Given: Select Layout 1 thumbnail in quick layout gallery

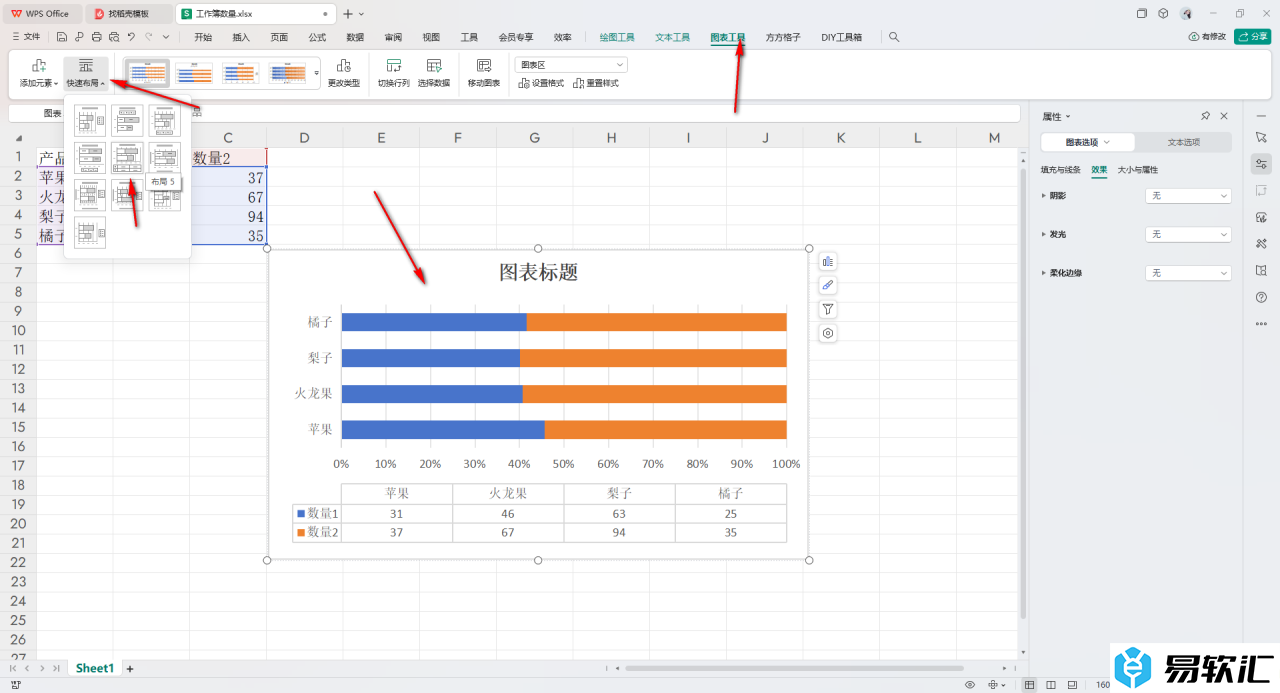Looking at the screenshot, I should click(90, 121).
